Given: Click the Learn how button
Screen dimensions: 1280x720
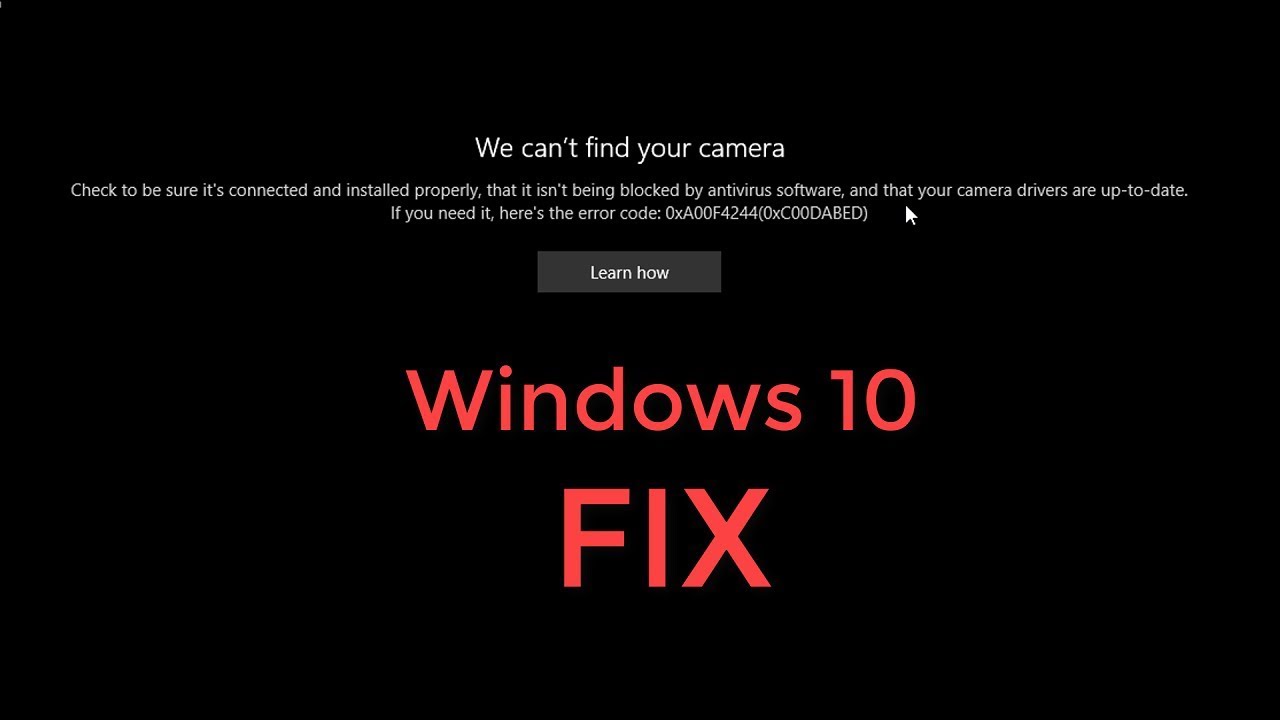Looking at the screenshot, I should pos(629,272).
